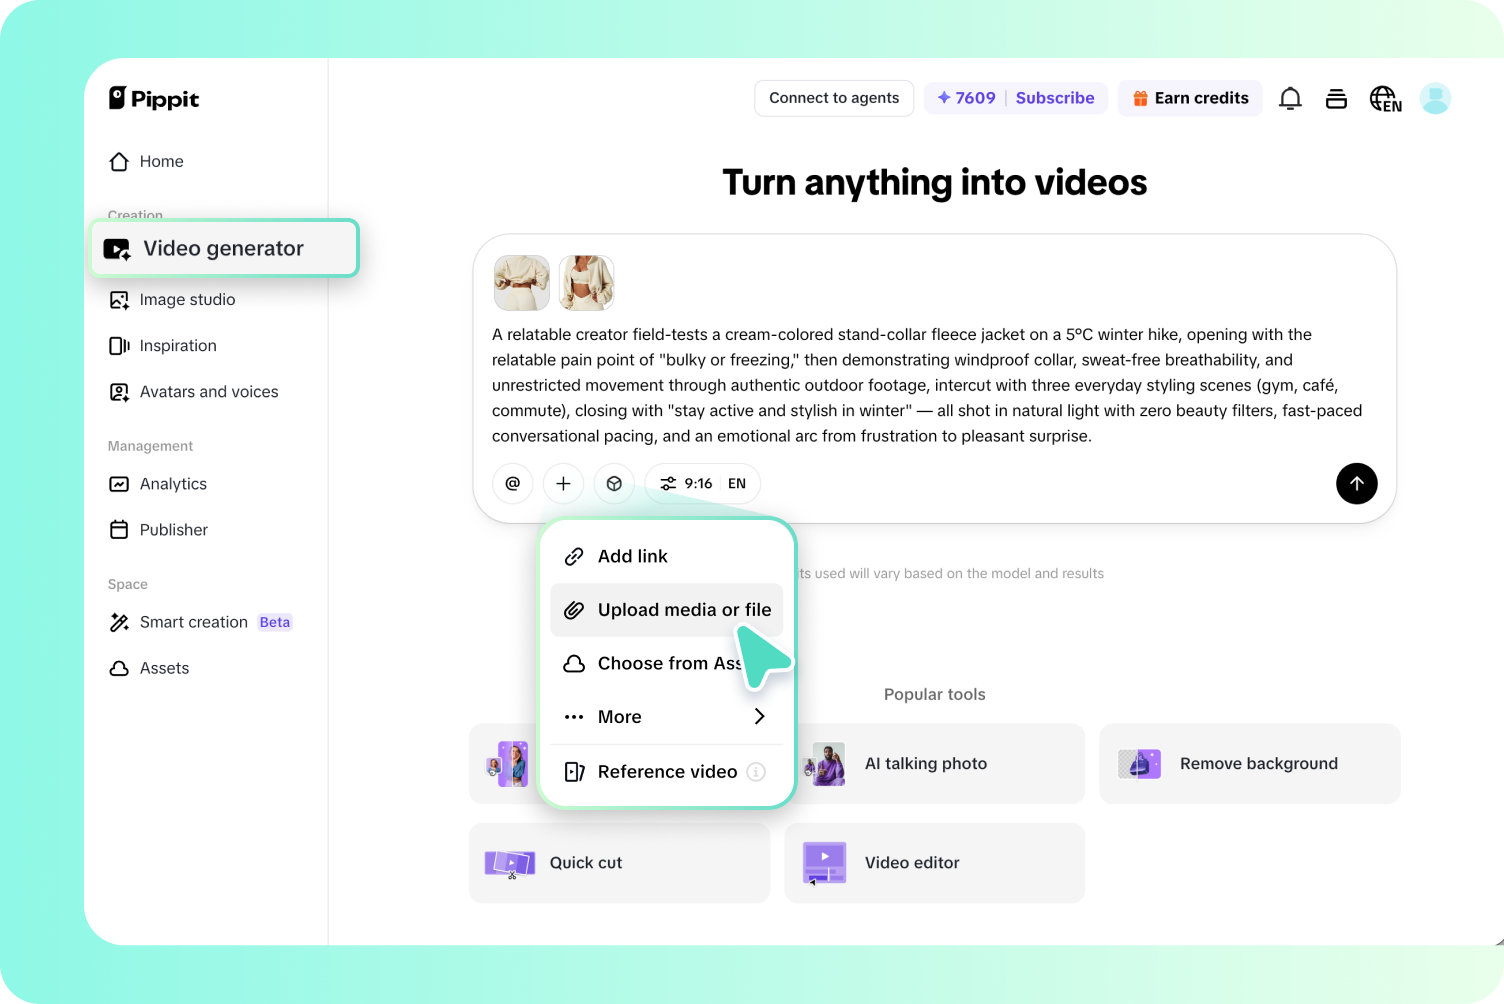Open the Analytics page
Viewport: 1504px width, 1004px height.
click(158, 483)
